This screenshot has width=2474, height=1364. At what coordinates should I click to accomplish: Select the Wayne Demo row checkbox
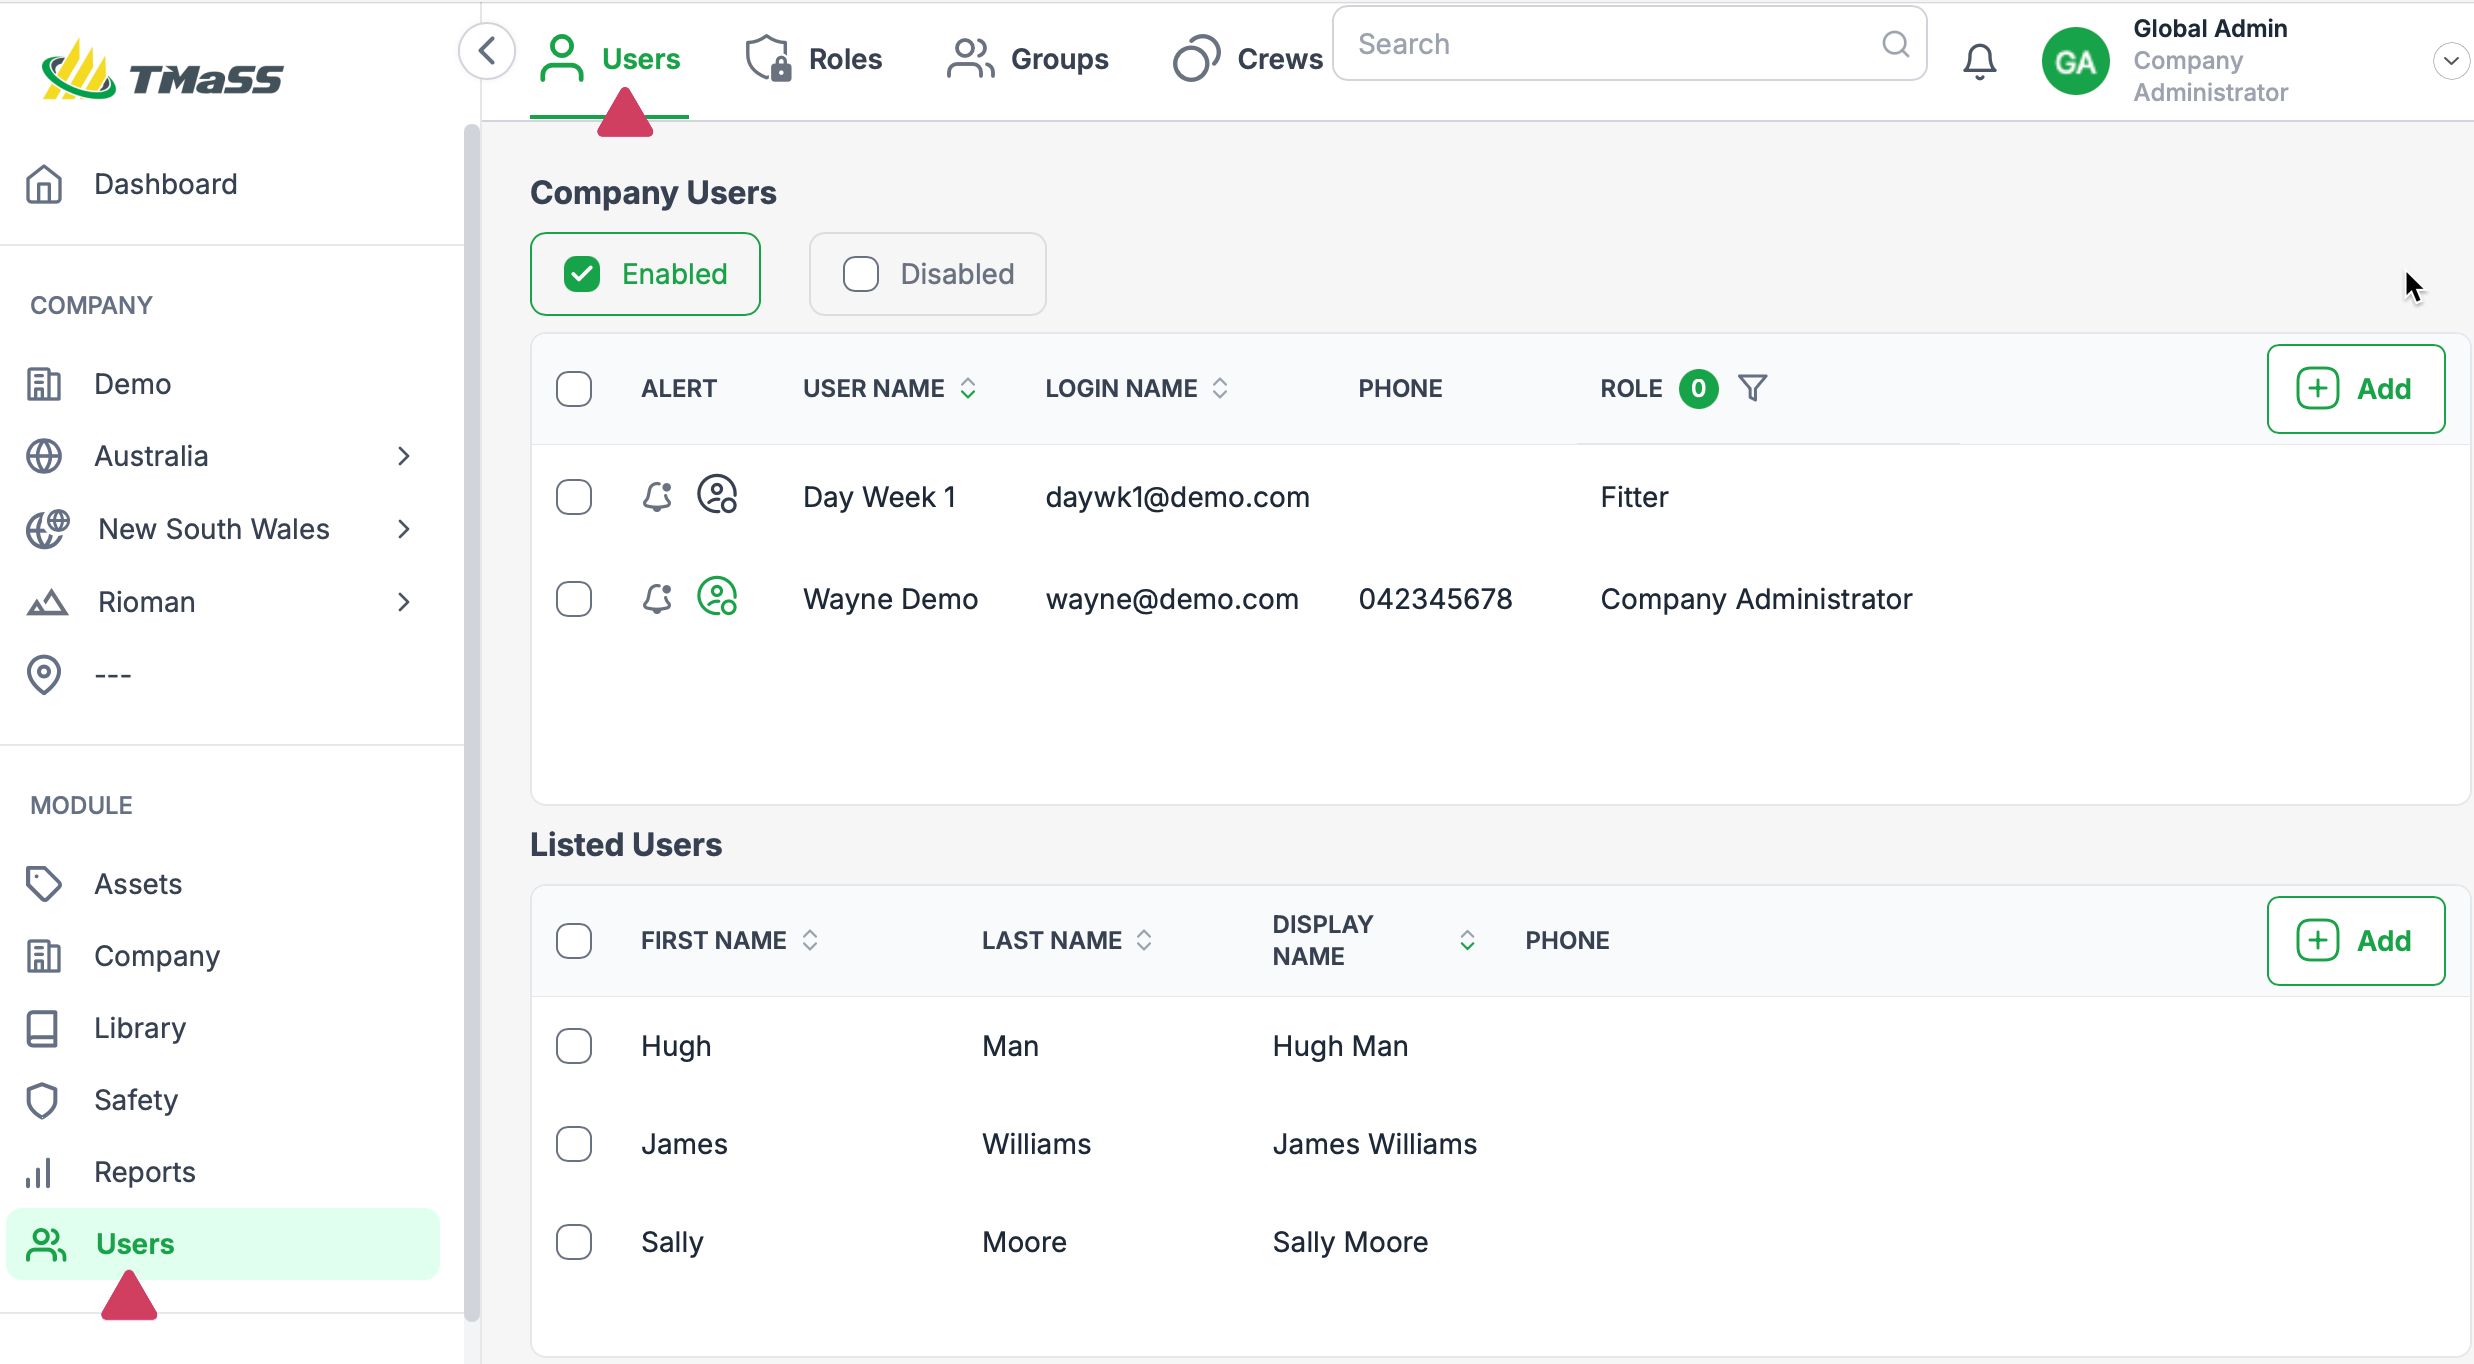(x=574, y=599)
